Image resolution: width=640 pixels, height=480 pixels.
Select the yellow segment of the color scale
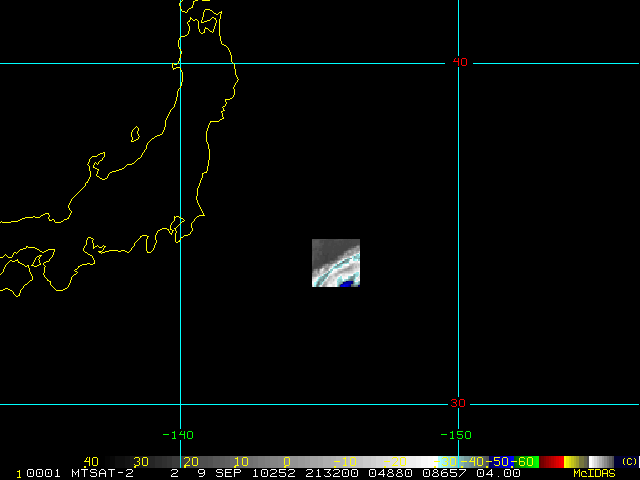coord(575,461)
